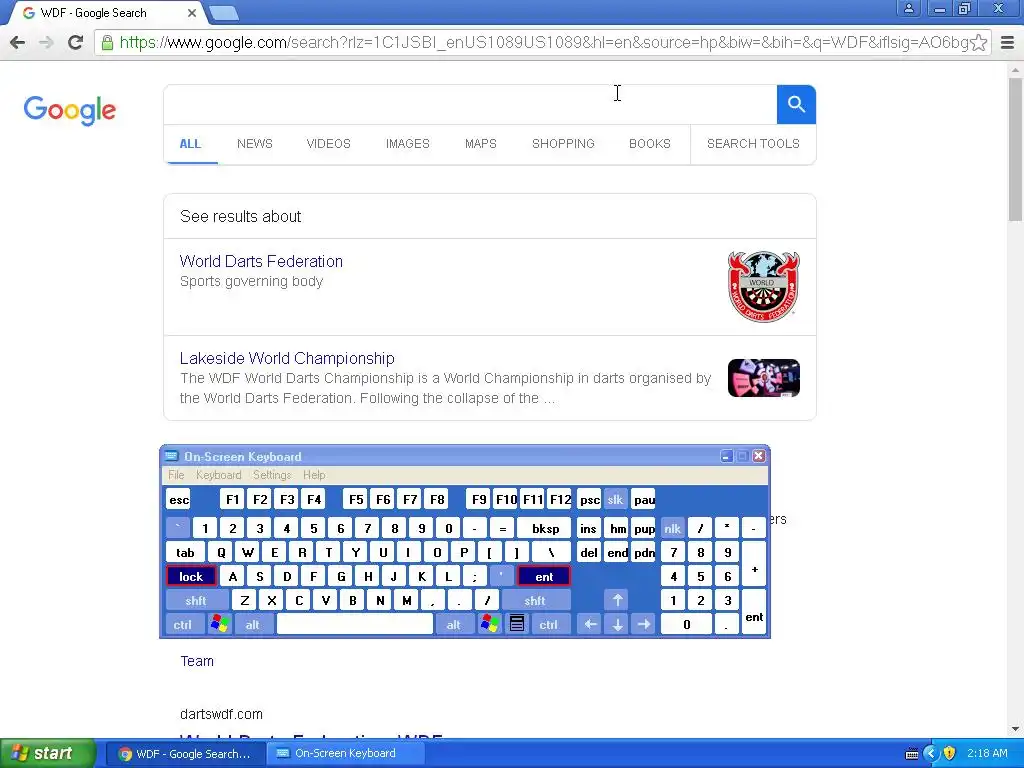Open On-Screen Keyboard Help menu

tap(314, 475)
